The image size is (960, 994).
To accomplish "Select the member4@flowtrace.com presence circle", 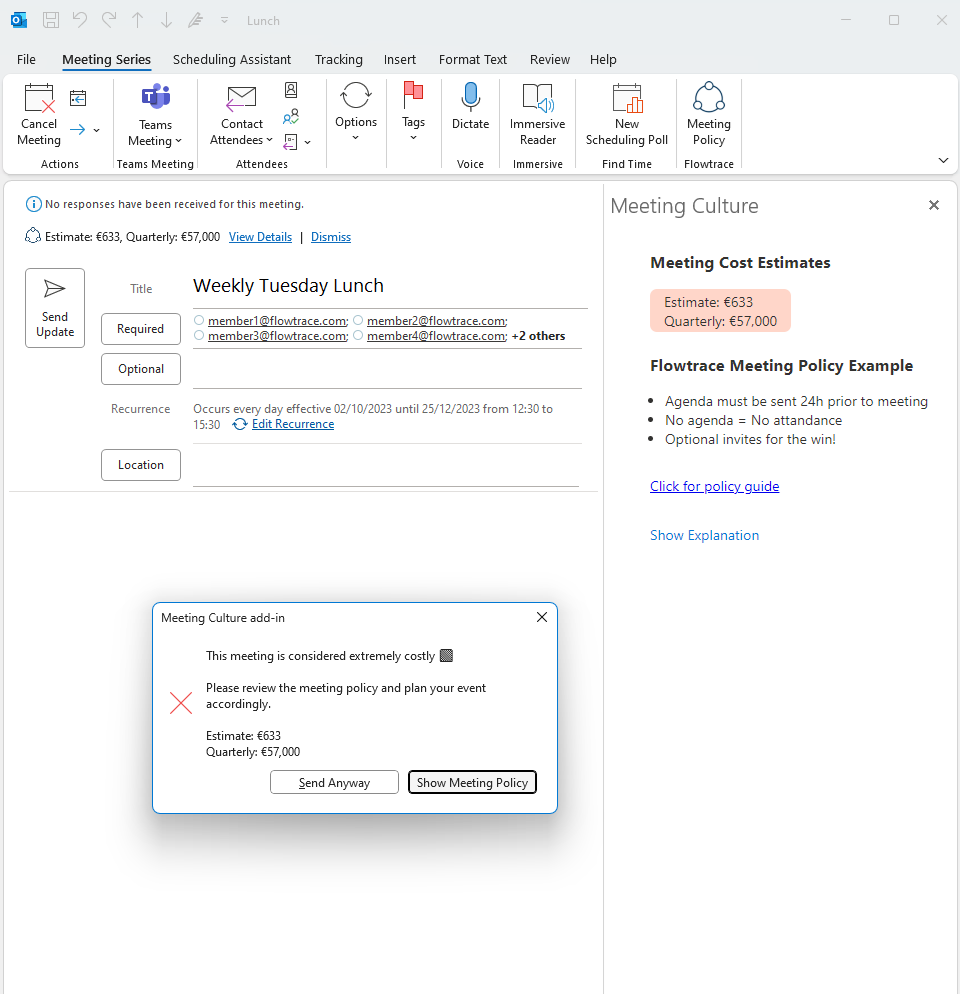I will coord(358,335).
